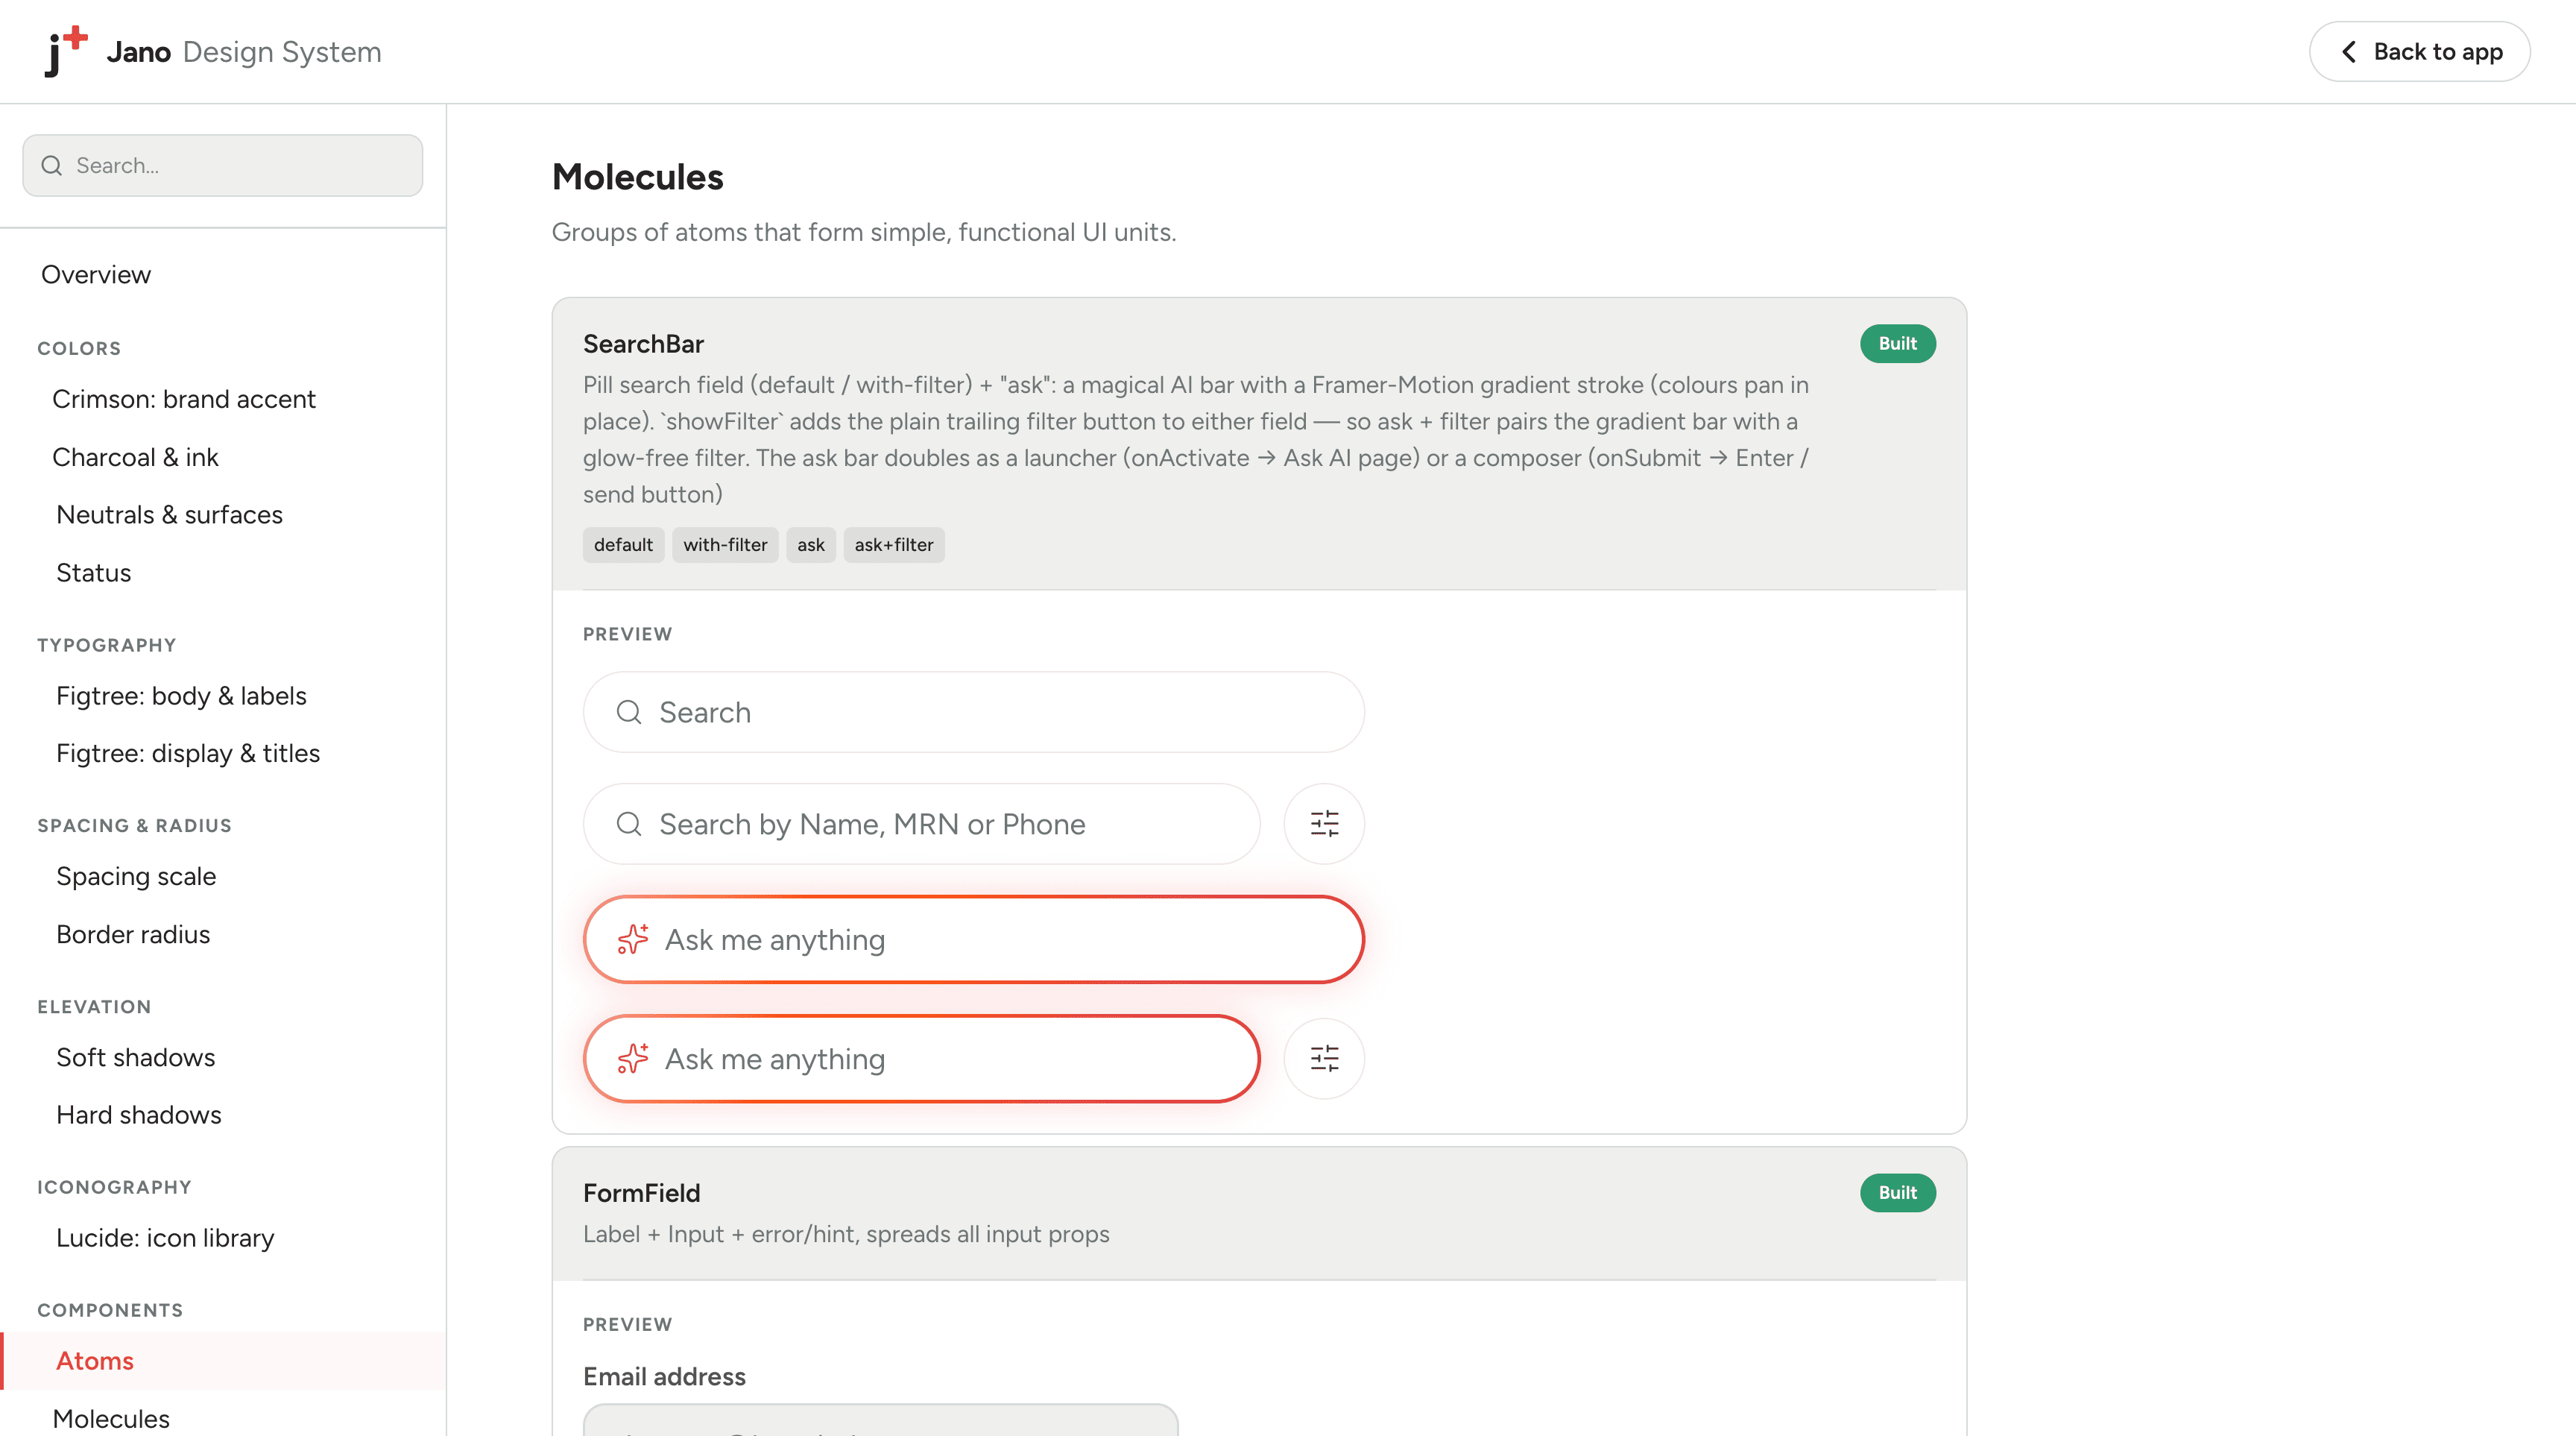2576x1436 pixels.
Task: Click the sidebar search magnifier icon
Action: pyautogui.click(x=52, y=165)
